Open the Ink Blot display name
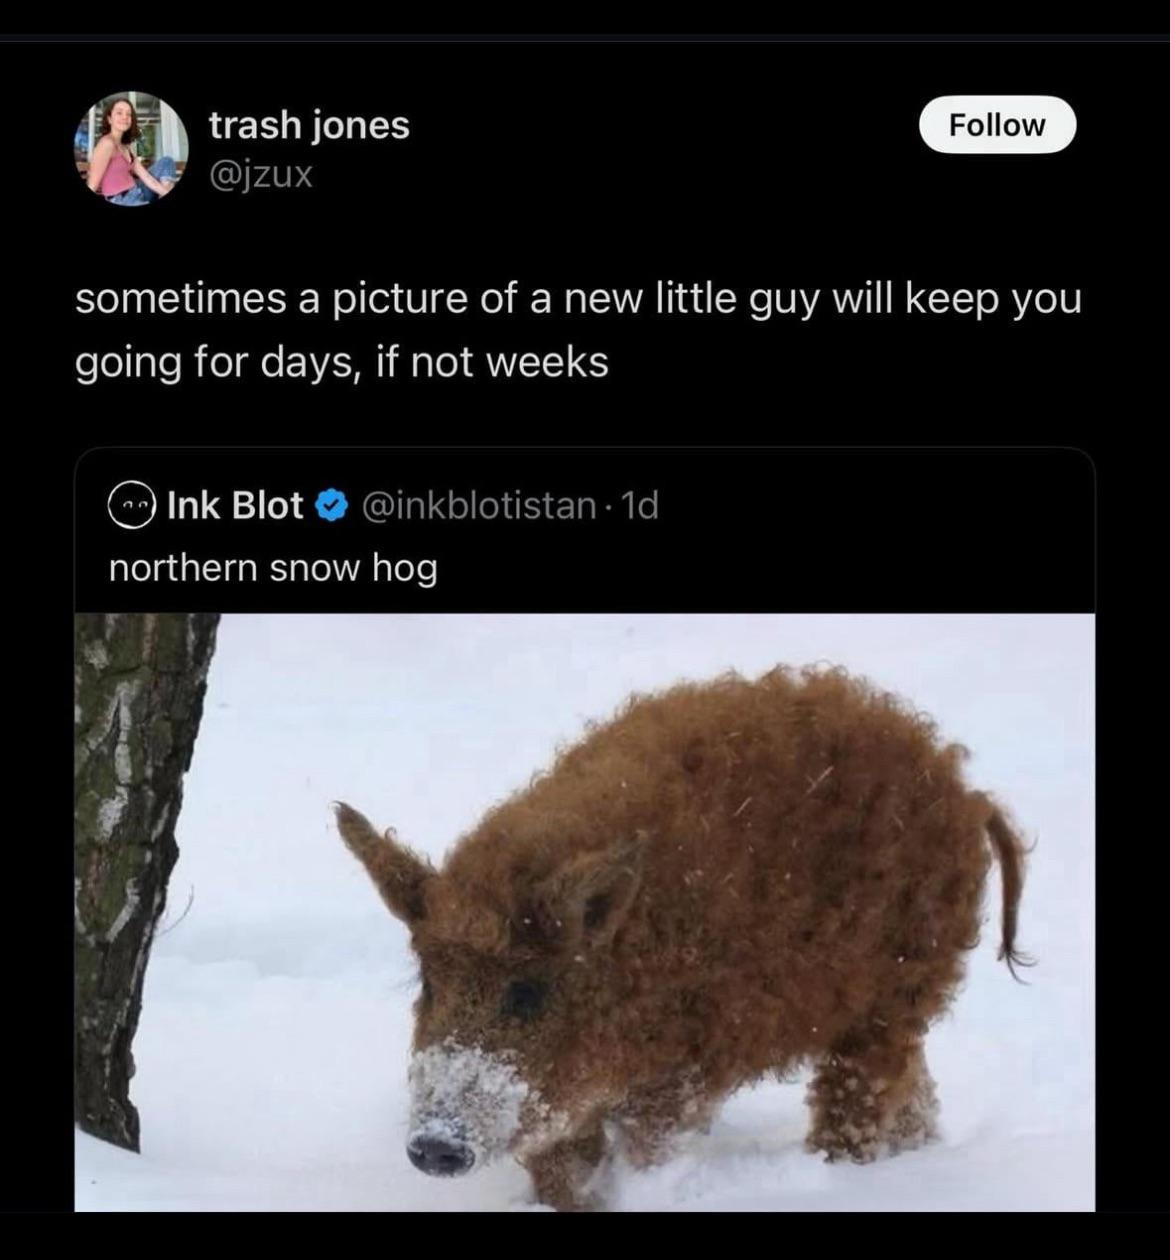 click(x=235, y=506)
